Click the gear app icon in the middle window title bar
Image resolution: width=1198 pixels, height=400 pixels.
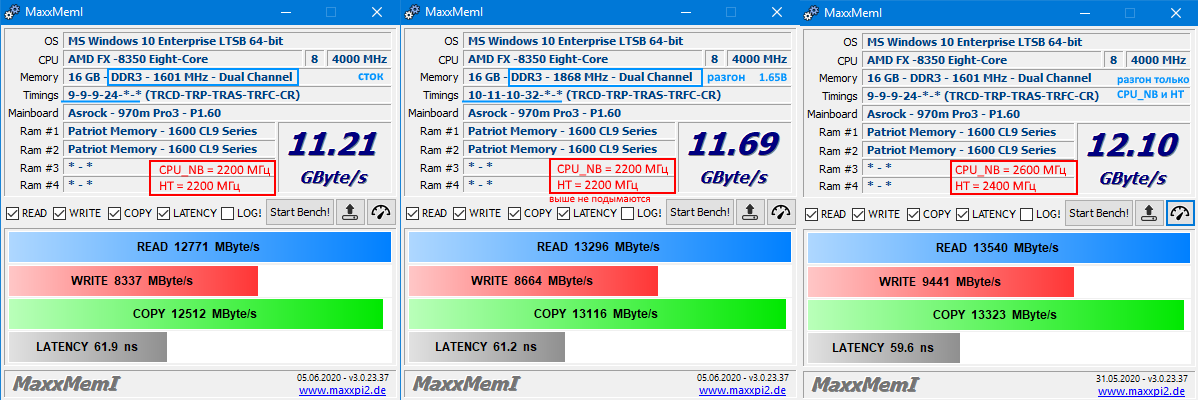click(412, 11)
